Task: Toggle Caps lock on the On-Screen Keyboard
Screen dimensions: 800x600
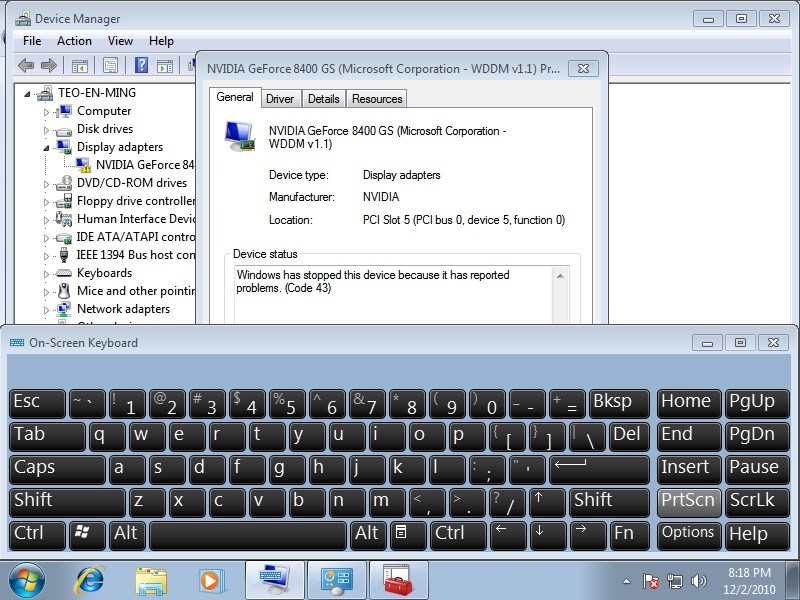Action: [x=57, y=468]
